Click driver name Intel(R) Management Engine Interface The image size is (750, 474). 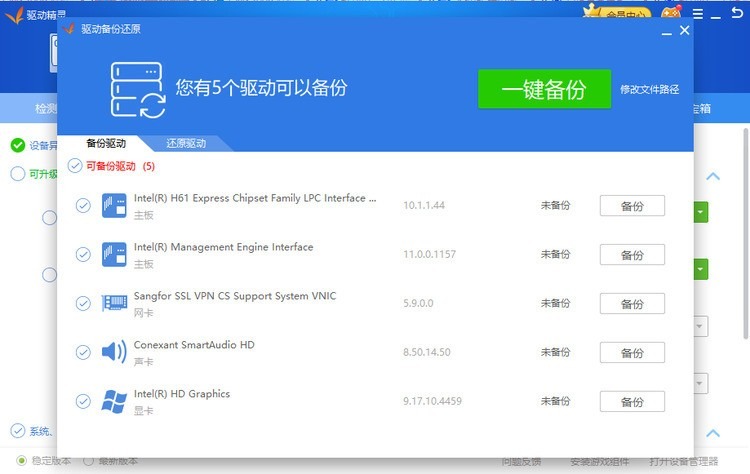click(x=223, y=247)
